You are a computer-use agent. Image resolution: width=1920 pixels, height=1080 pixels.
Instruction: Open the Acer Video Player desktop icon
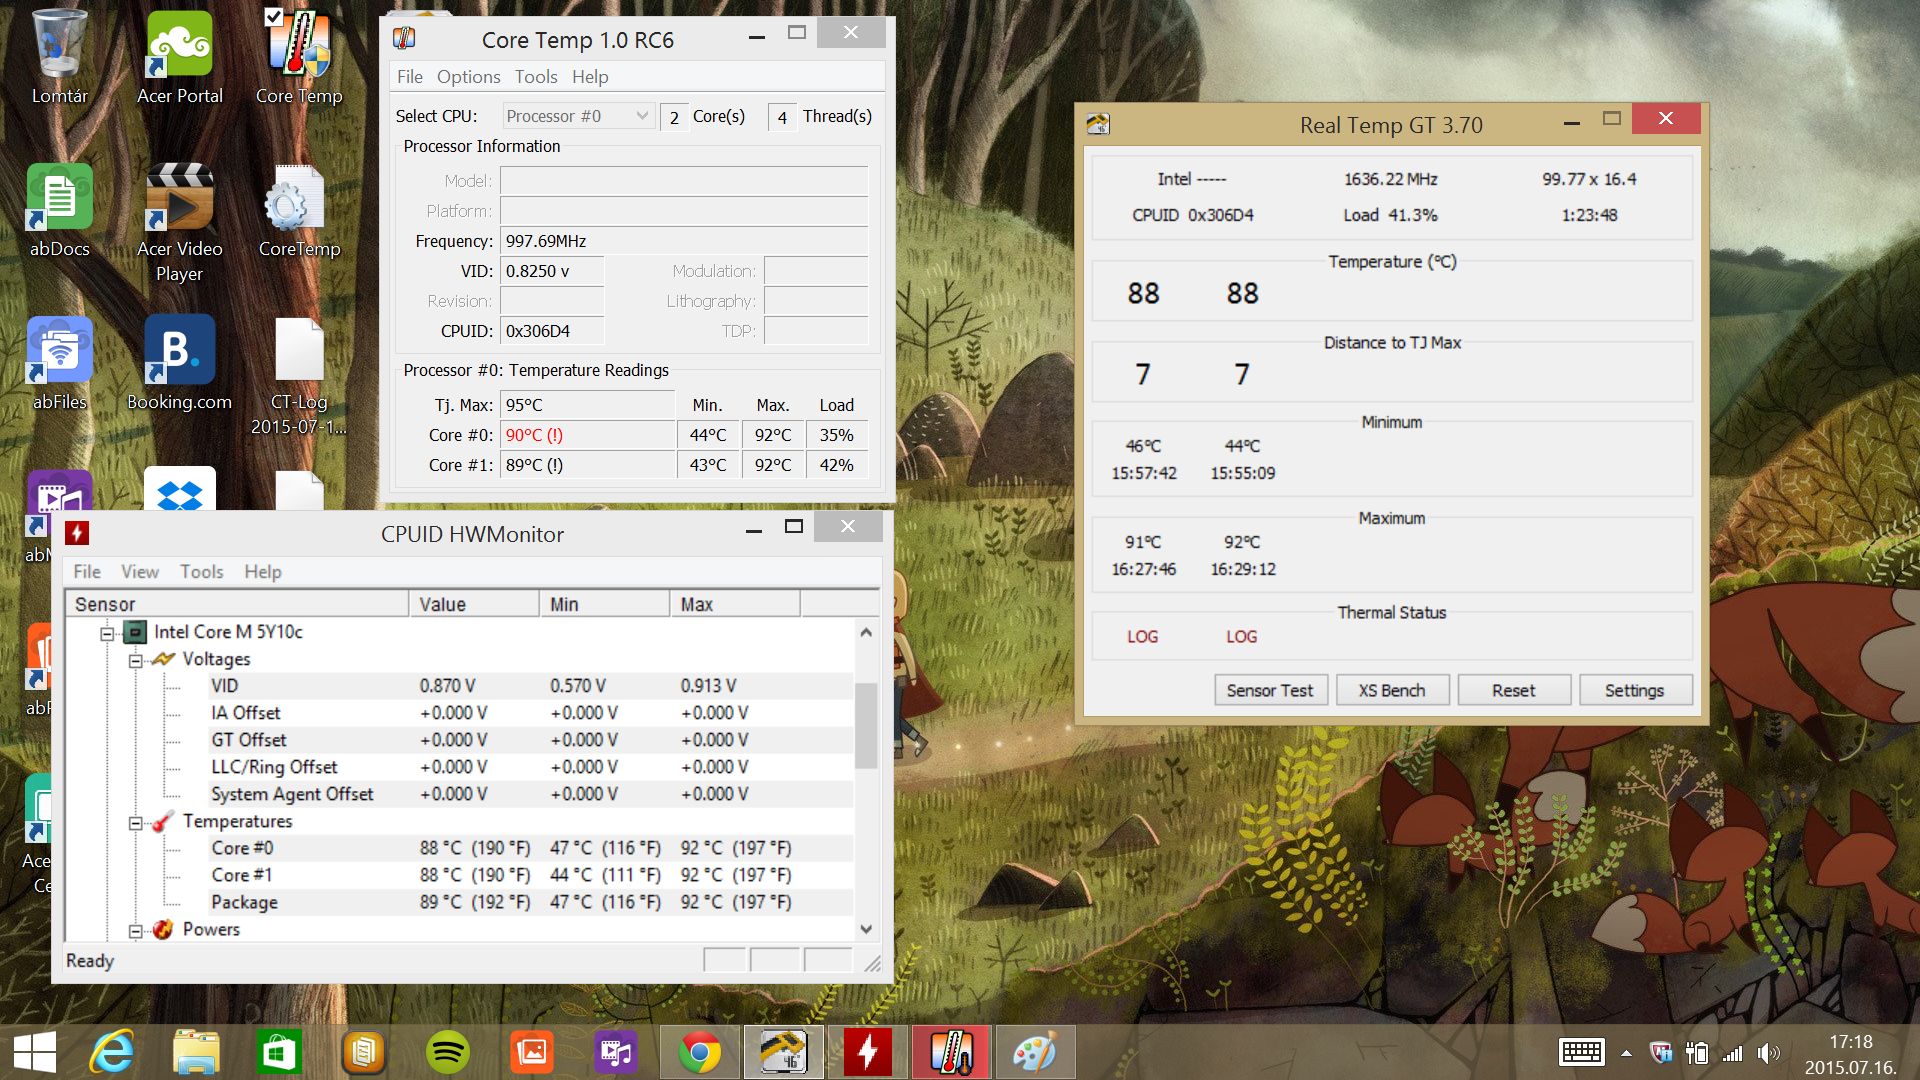[179, 222]
